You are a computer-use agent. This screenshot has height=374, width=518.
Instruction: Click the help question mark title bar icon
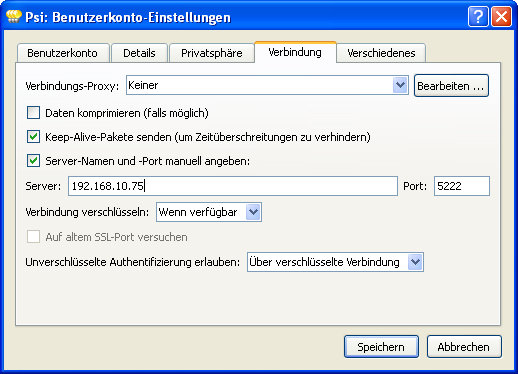tap(478, 16)
